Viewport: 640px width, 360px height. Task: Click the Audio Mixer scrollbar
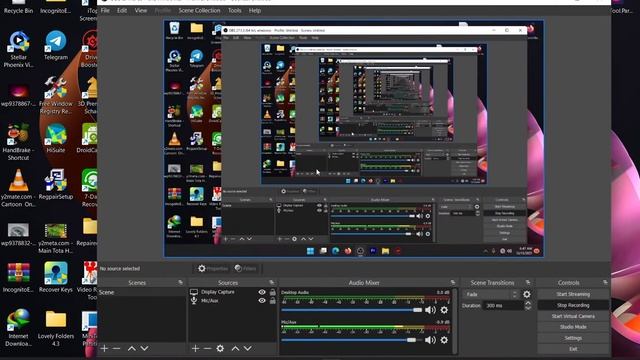point(455,320)
